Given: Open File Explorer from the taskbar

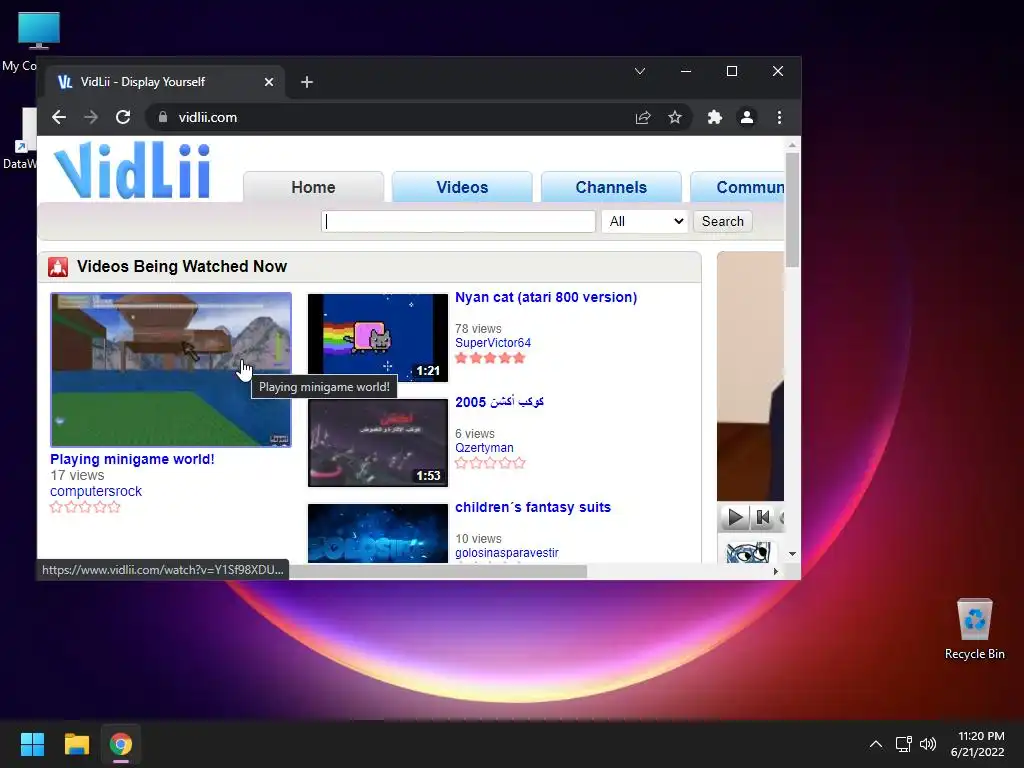Looking at the screenshot, I should [x=76, y=744].
